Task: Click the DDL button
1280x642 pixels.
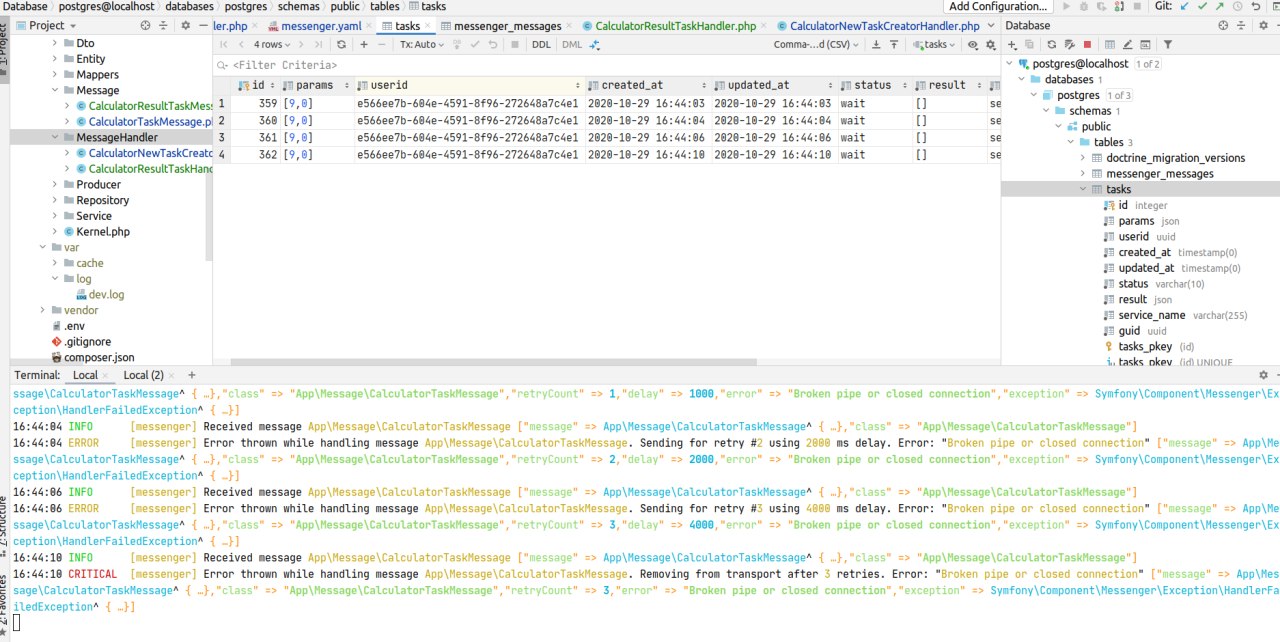Action: coord(541,45)
